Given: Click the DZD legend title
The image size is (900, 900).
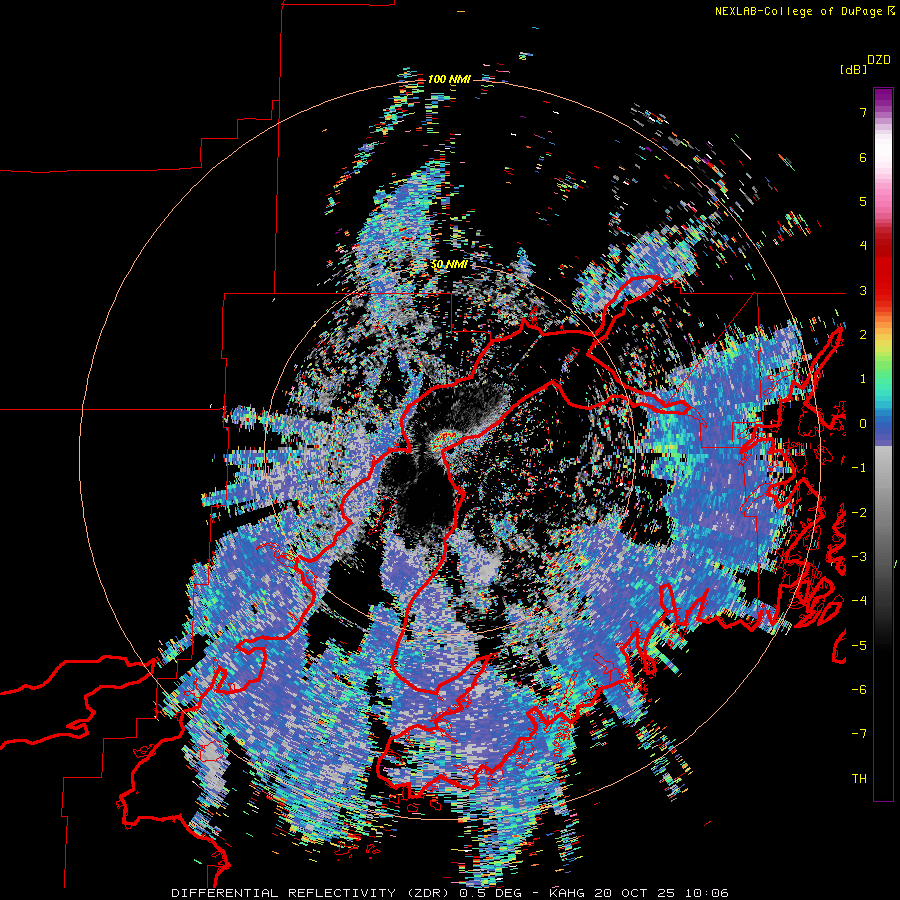Looking at the screenshot, I should [x=879, y=60].
